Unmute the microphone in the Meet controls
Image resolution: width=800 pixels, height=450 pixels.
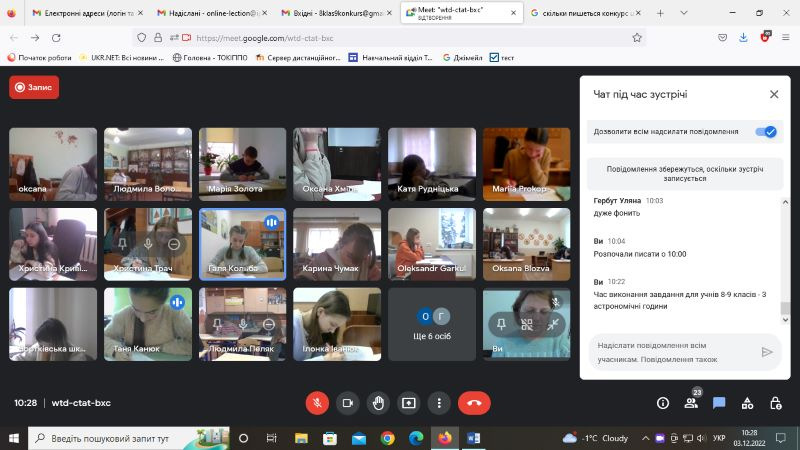point(317,403)
